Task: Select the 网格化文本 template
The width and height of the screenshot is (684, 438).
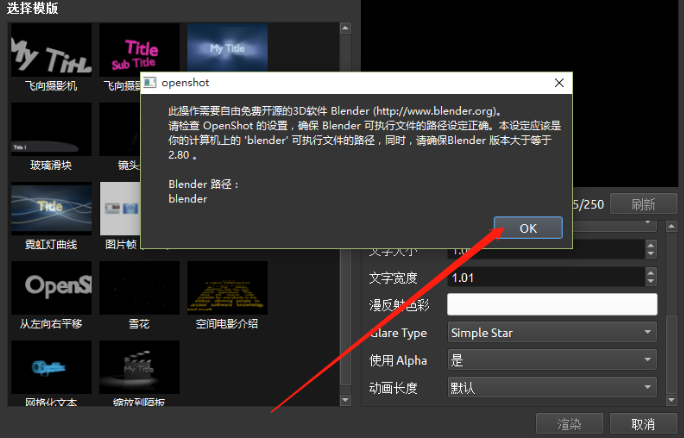Action: (51, 367)
